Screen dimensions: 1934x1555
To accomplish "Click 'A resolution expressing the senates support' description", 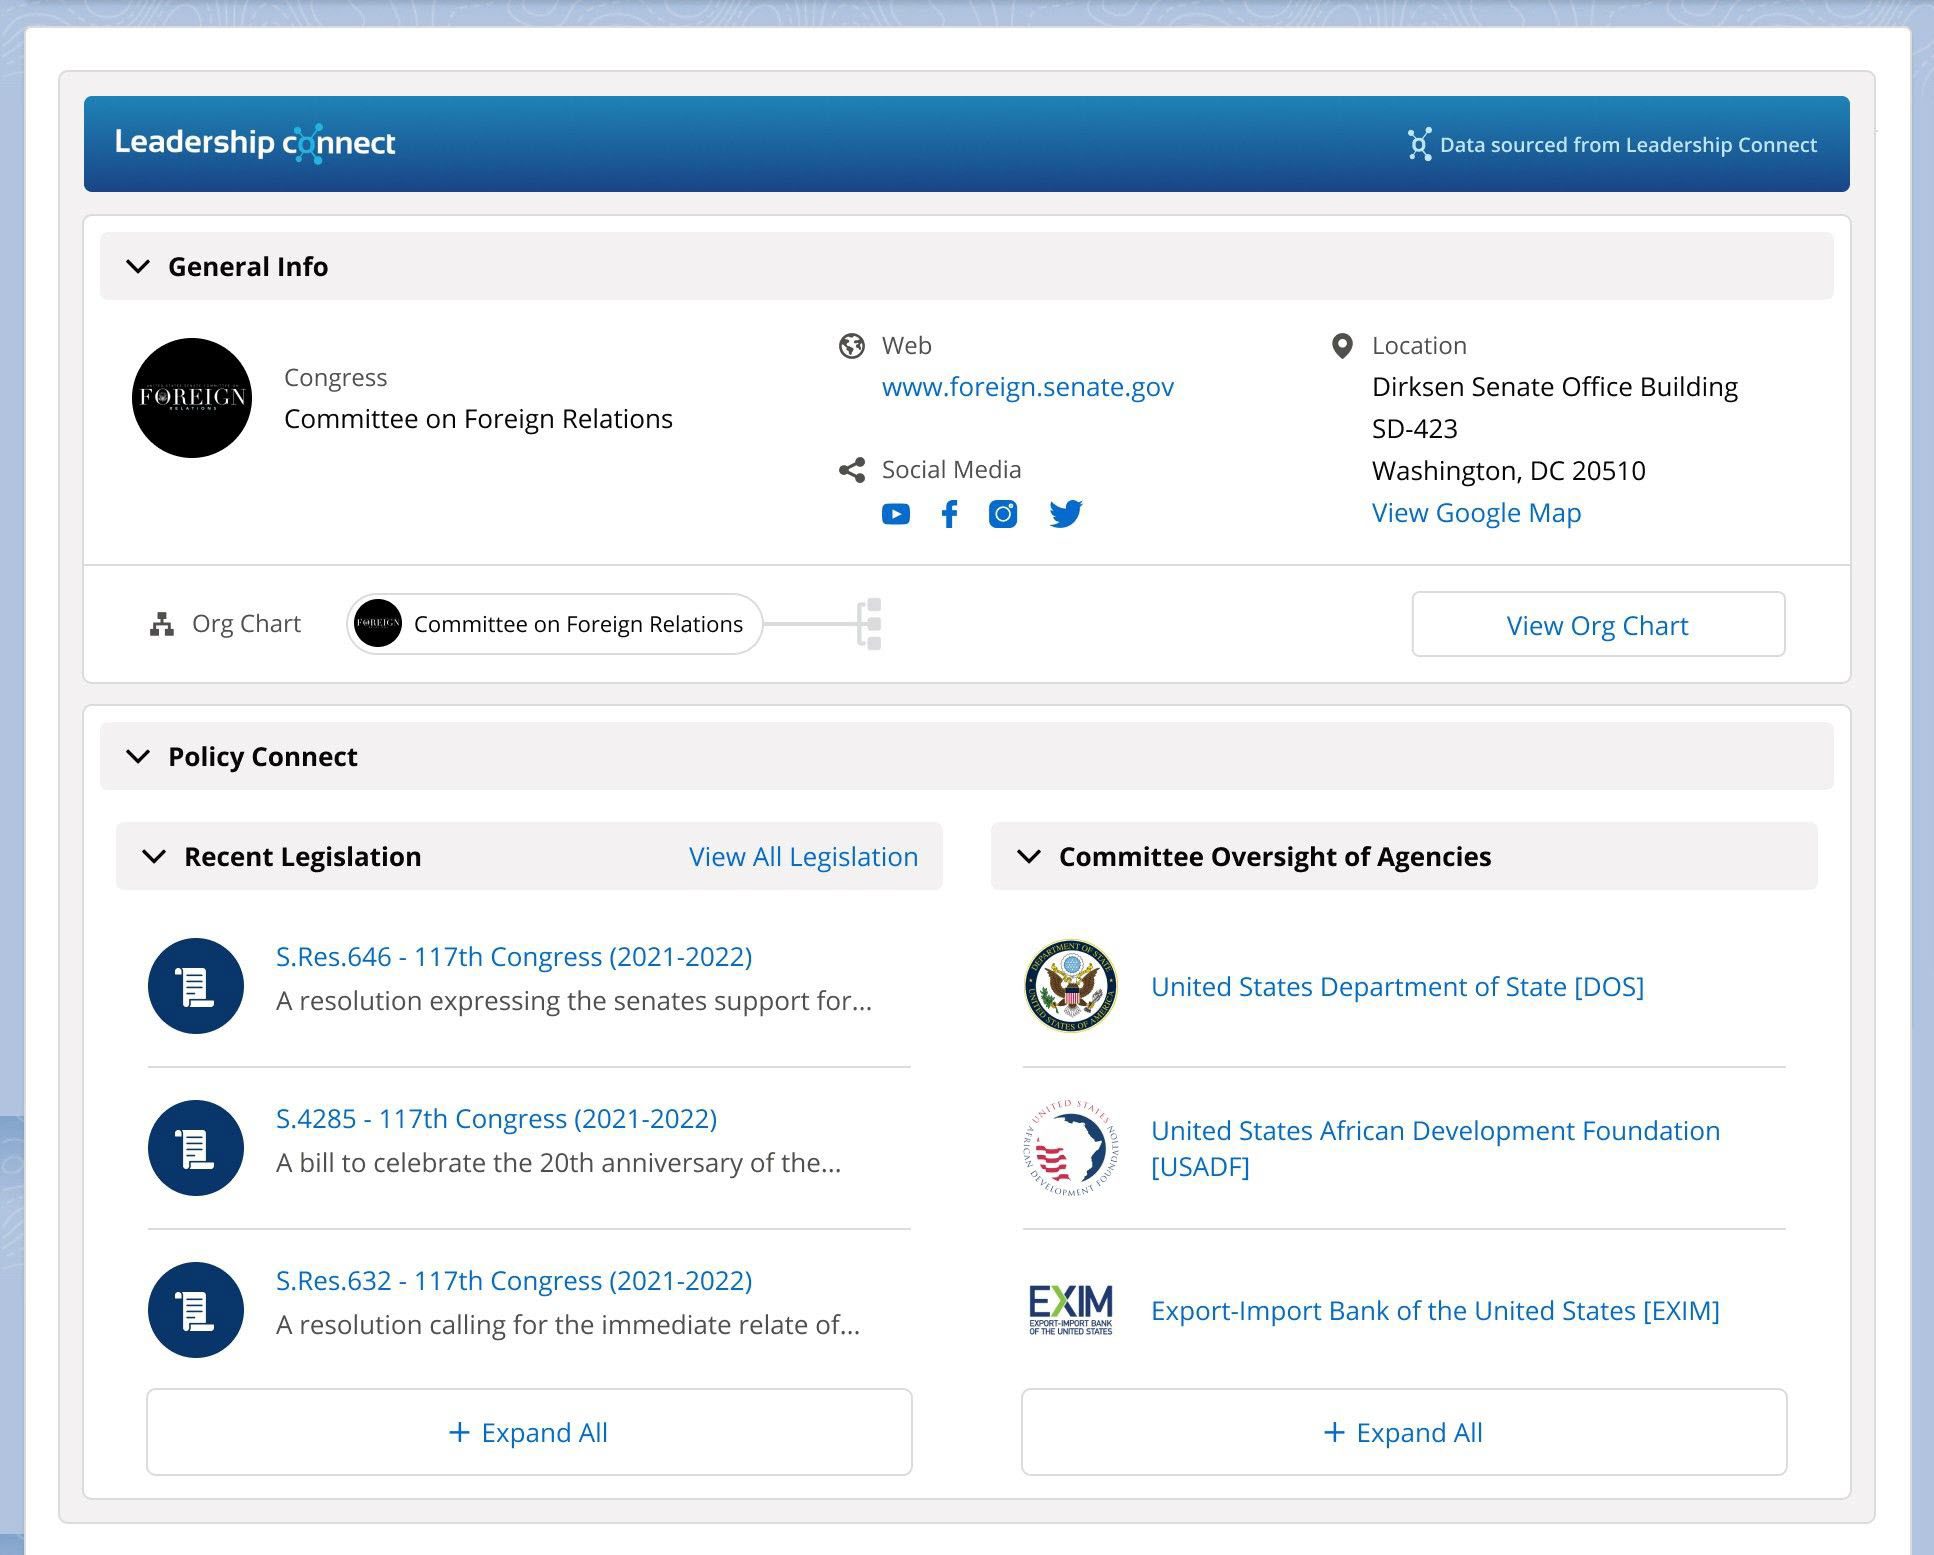I will (574, 1001).
